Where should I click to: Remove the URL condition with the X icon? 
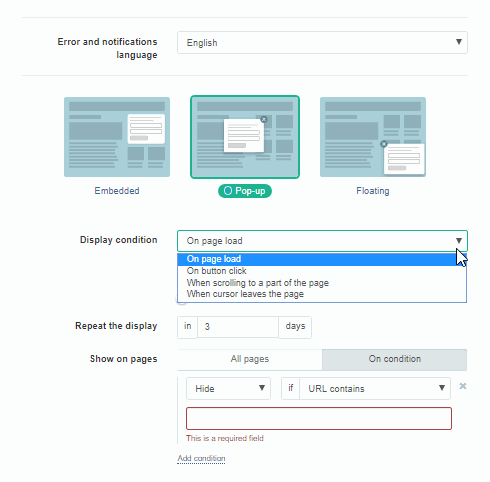[x=463, y=386]
